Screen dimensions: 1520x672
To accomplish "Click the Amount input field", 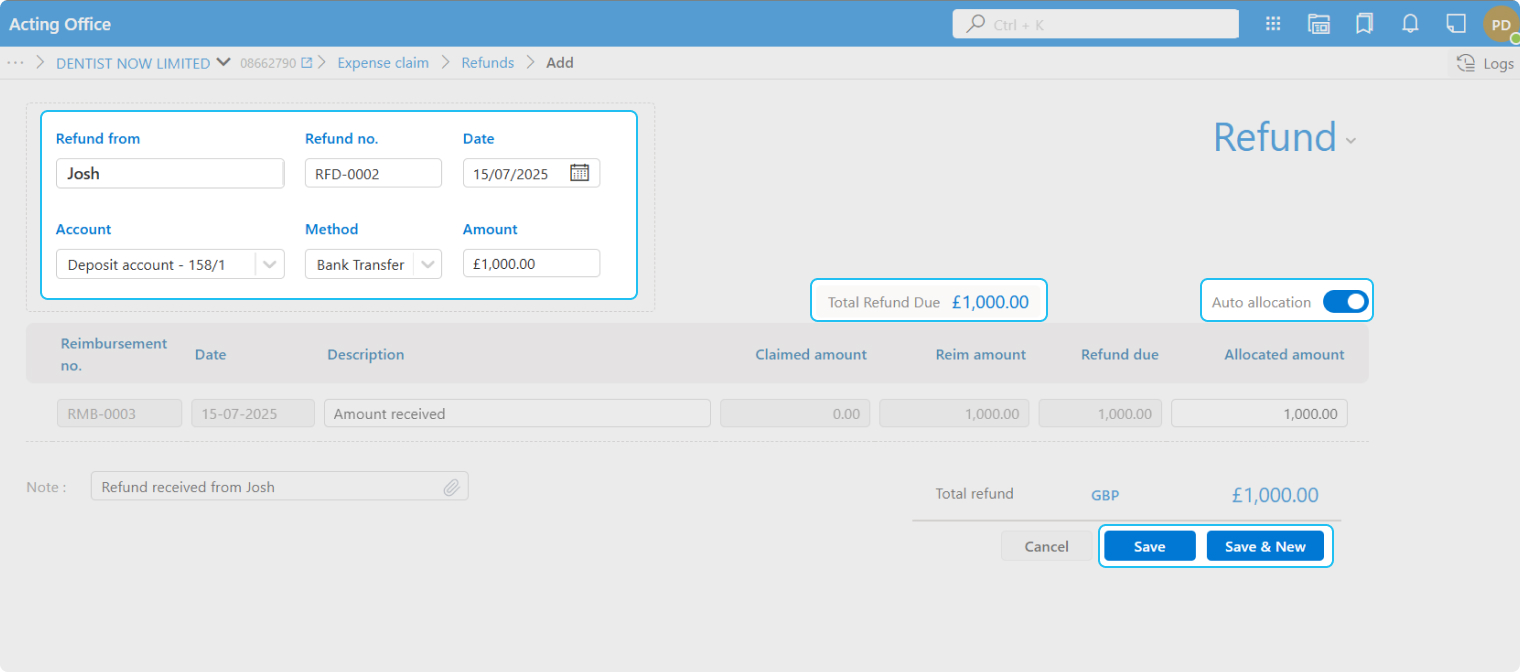I will [x=530, y=264].
